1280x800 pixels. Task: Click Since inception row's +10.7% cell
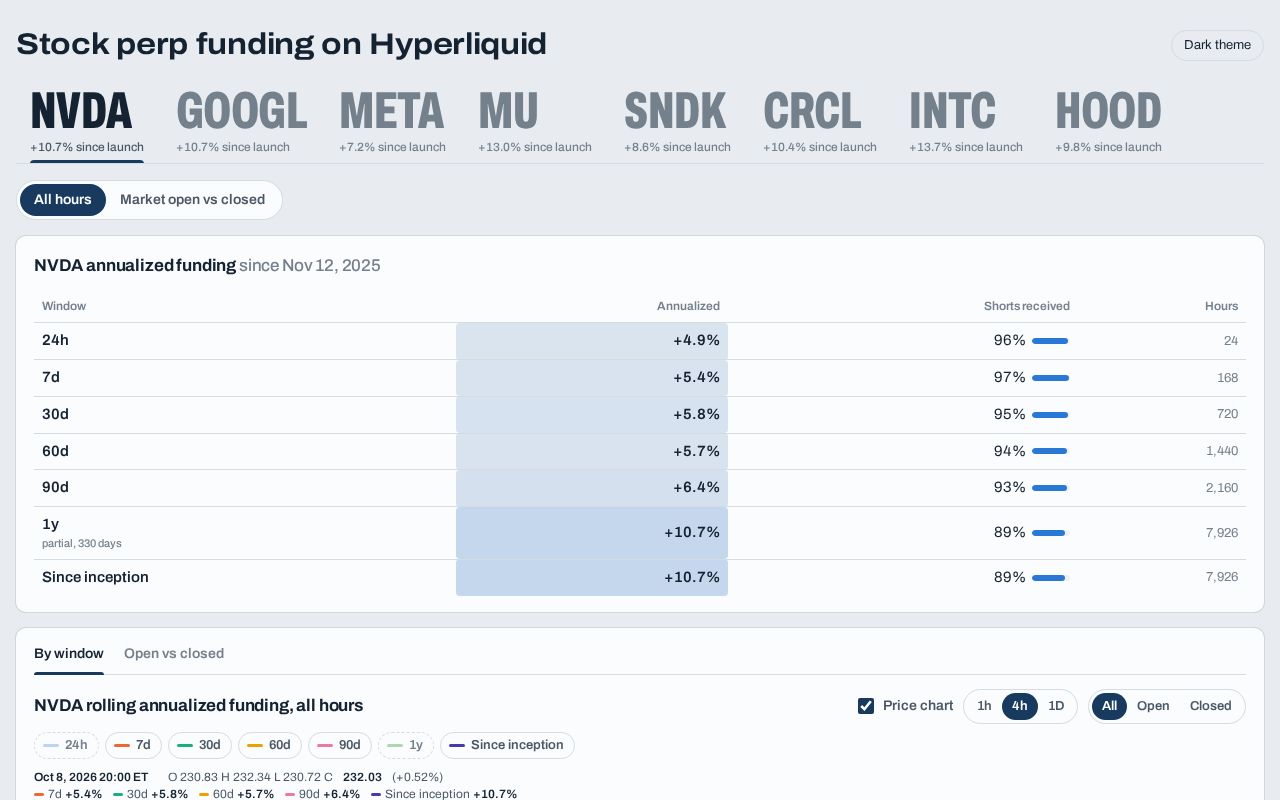[x=592, y=578]
